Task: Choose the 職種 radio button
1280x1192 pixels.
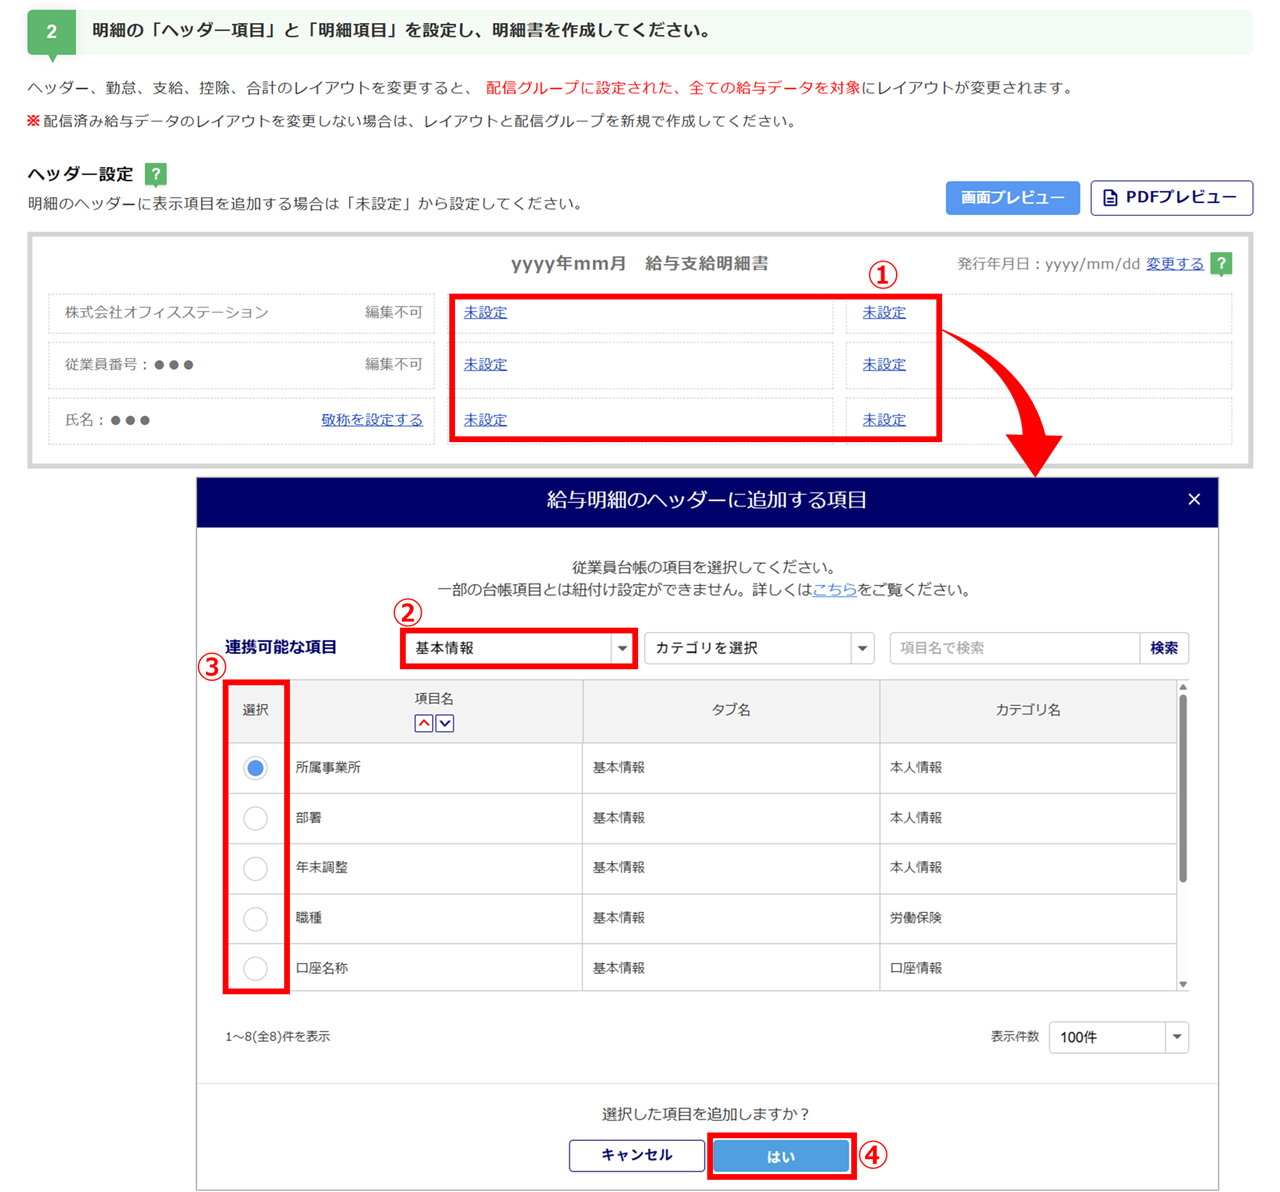Action: pos(255,918)
